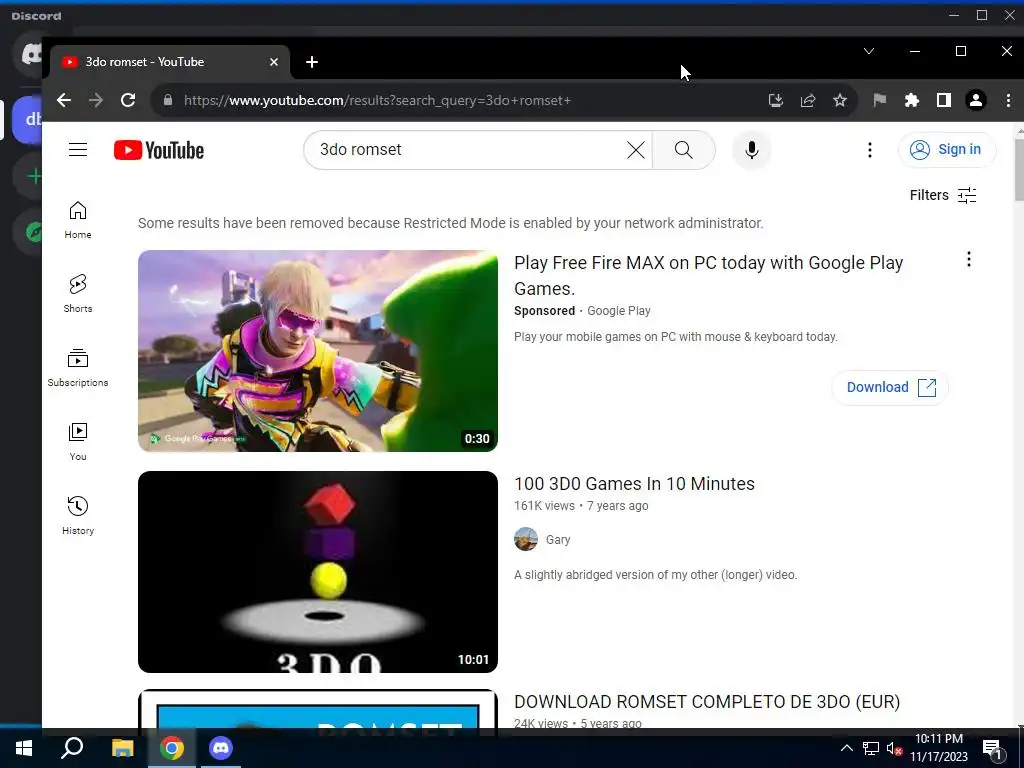This screenshot has height=768, width=1024.
Task: Click the magnifier search button
Action: click(683, 150)
